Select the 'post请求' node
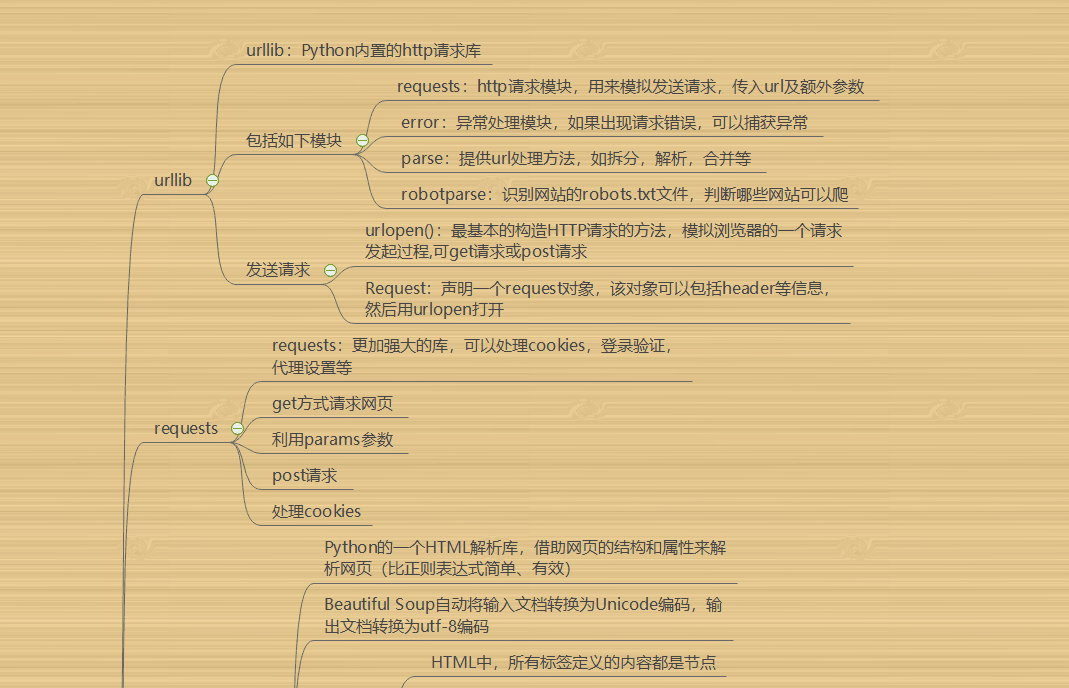 (x=304, y=476)
